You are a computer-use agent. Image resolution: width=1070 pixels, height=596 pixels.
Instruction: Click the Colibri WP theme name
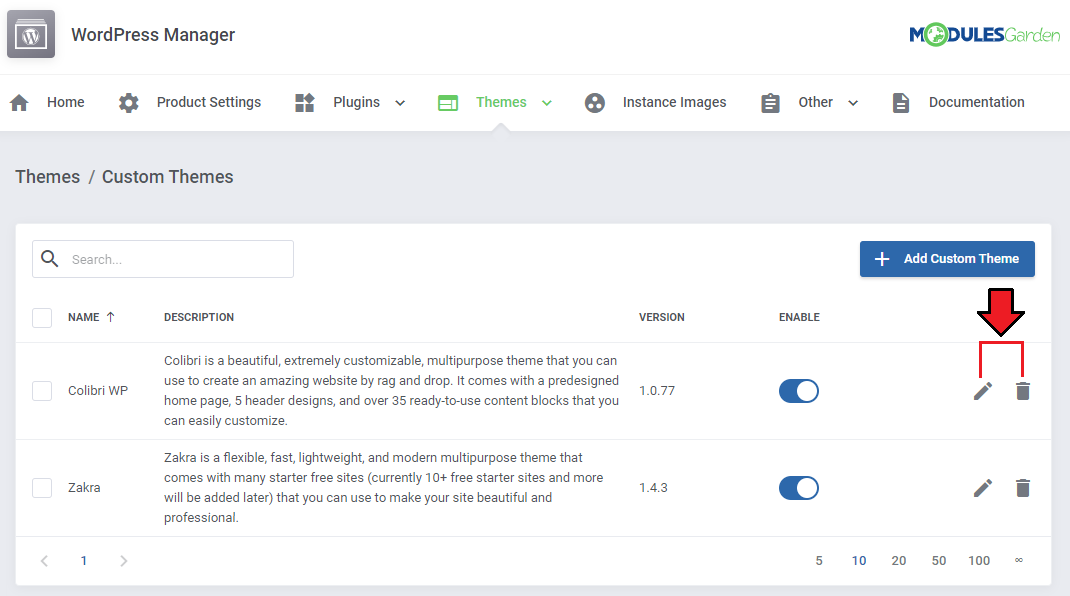coord(98,391)
